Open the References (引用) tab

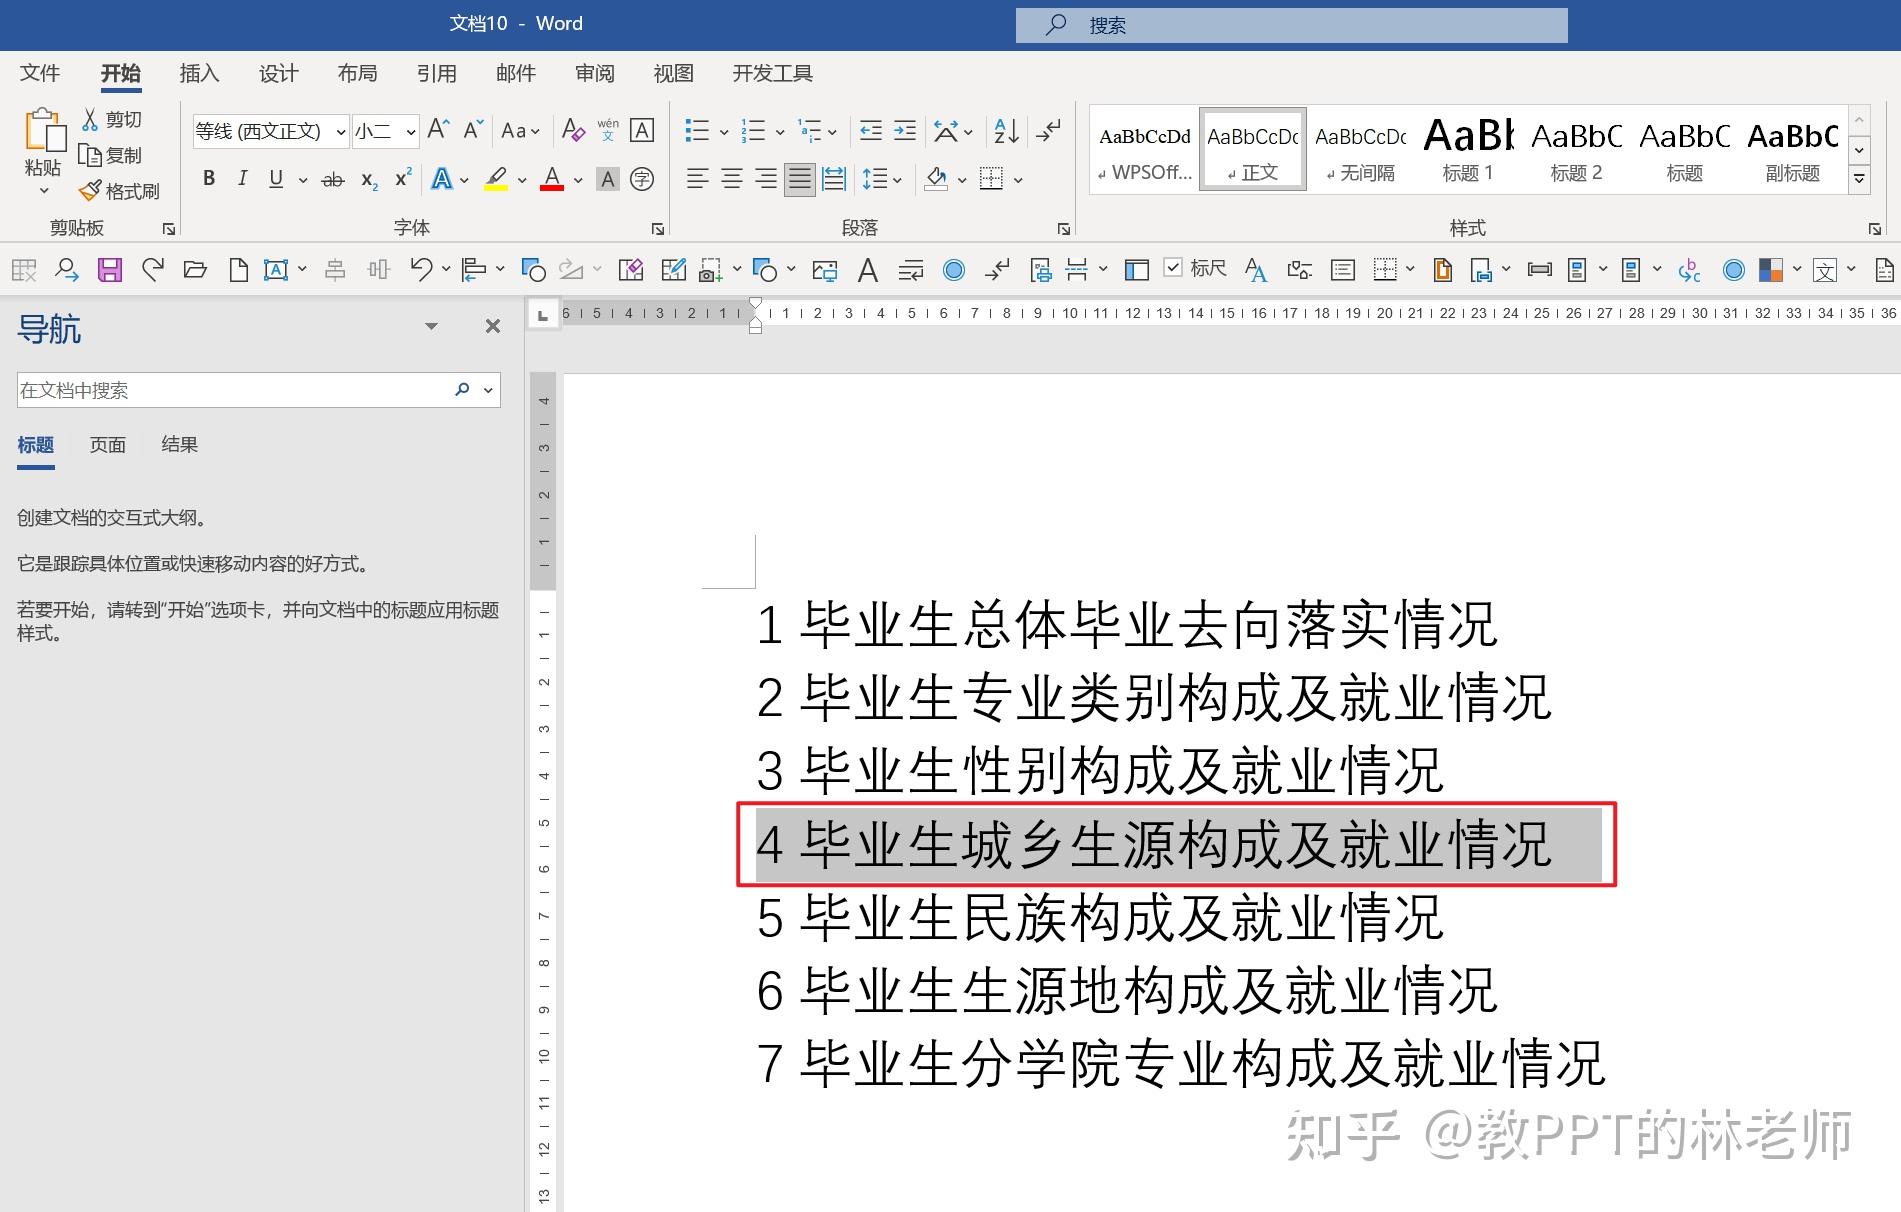[436, 73]
